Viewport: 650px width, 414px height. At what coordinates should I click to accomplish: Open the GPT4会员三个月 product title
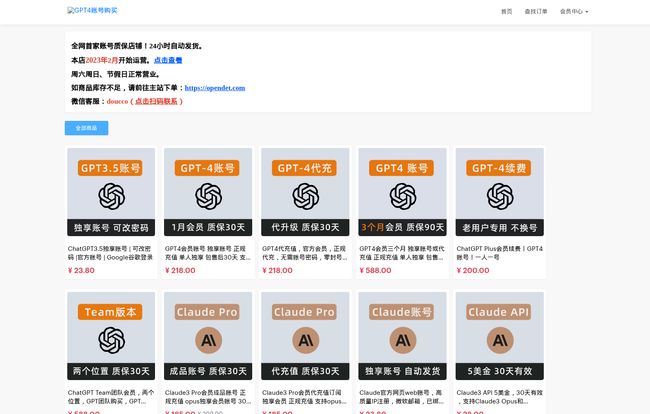tap(402, 253)
